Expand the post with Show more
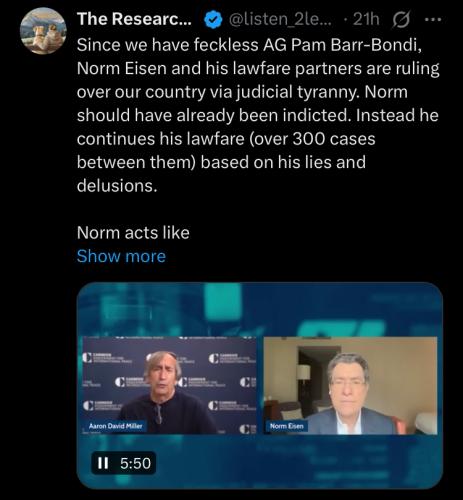Image resolution: width=463 pixels, height=500 pixels. pyautogui.click(x=121, y=256)
